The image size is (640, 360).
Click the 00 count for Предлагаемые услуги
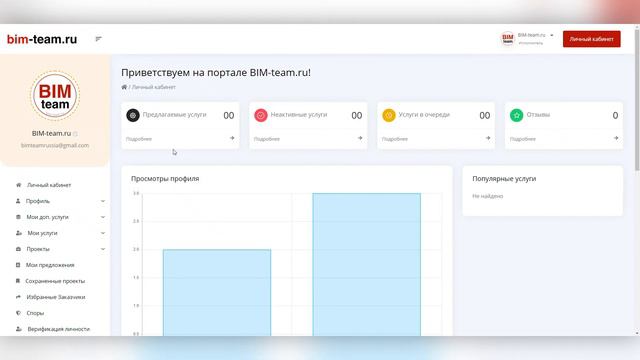pyautogui.click(x=229, y=116)
